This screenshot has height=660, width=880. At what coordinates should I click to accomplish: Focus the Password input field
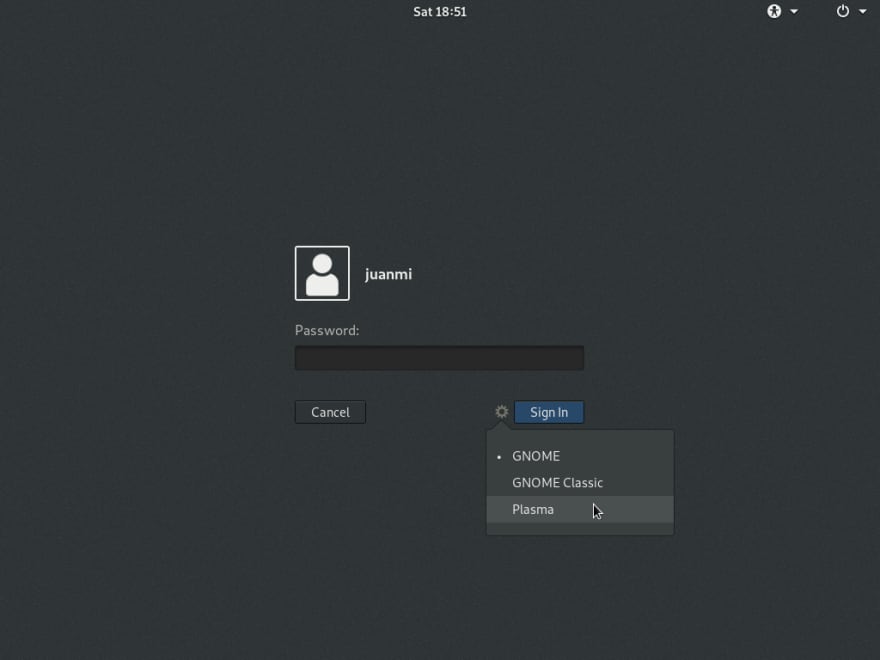click(439, 358)
